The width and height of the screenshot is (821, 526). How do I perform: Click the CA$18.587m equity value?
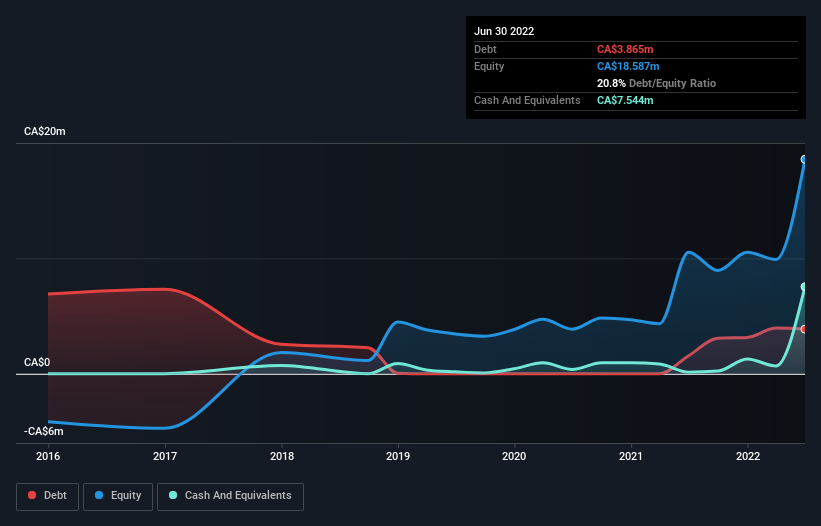click(628, 66)
